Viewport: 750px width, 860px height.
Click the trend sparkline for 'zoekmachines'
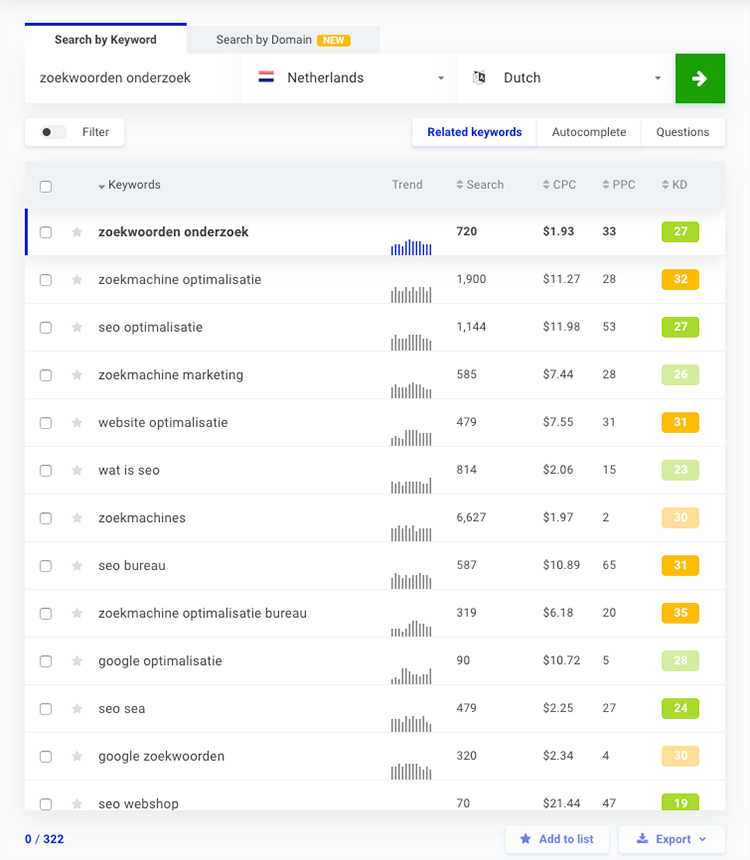point(411,533)
